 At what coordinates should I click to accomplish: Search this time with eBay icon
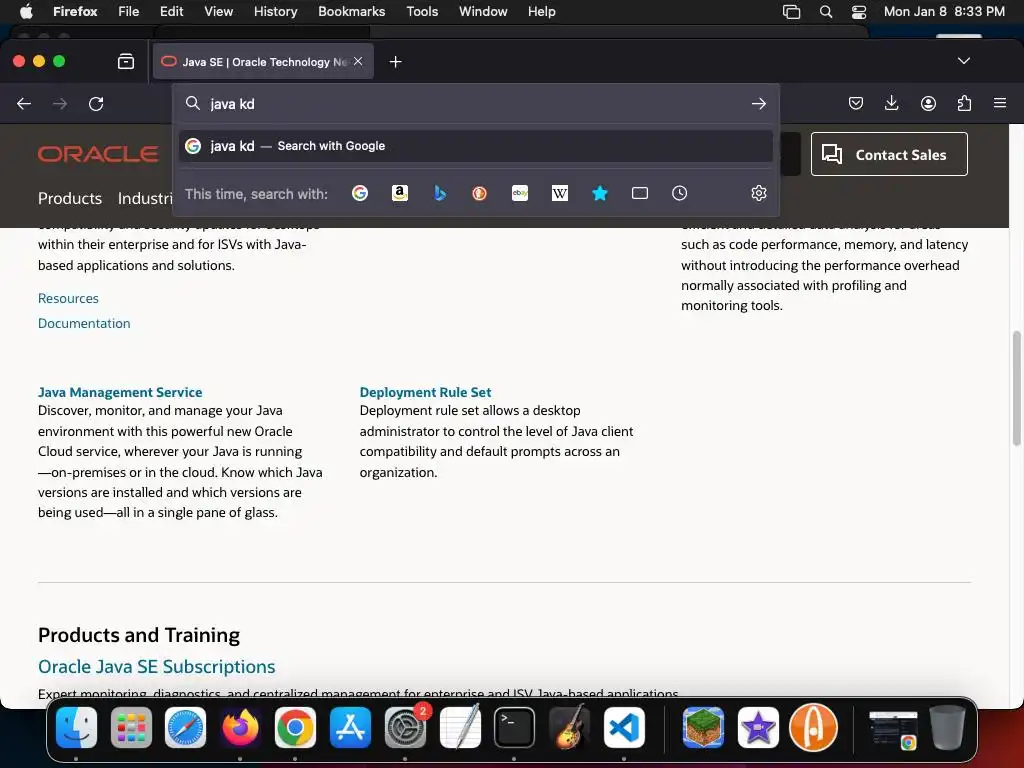pyautogui.click(x=520, y=193)
